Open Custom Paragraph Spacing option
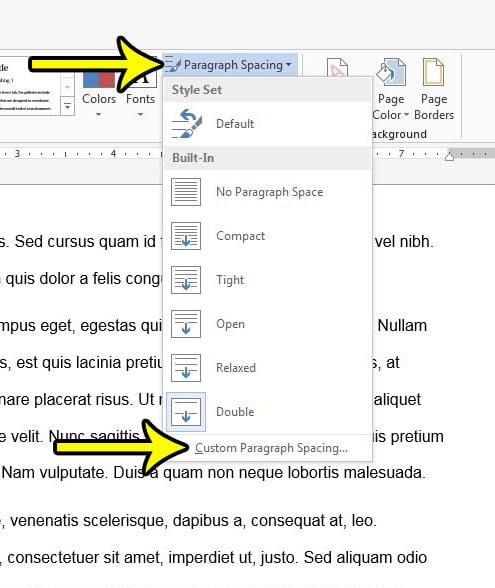Viewport: 495px width, 588px height. (x=272, y=448)
